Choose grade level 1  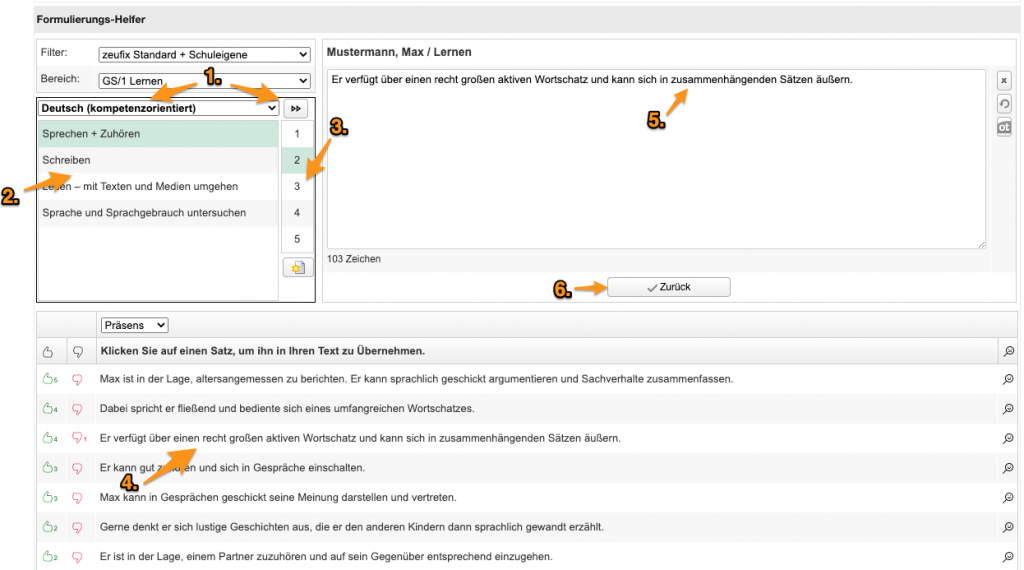pos(297,134)
